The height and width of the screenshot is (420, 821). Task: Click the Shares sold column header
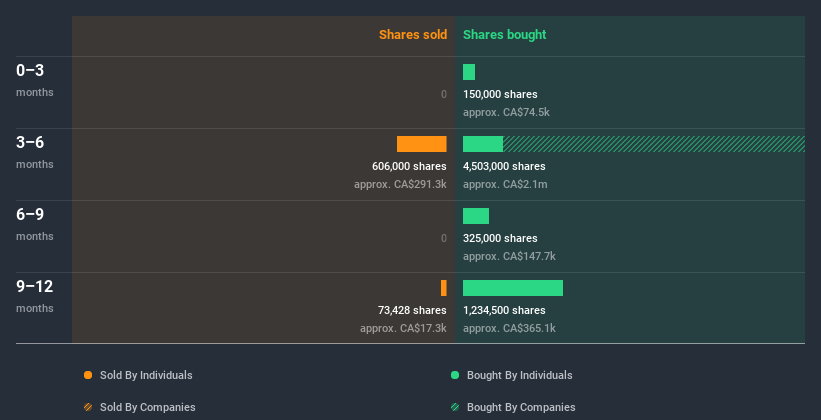[x=413, y=35]
